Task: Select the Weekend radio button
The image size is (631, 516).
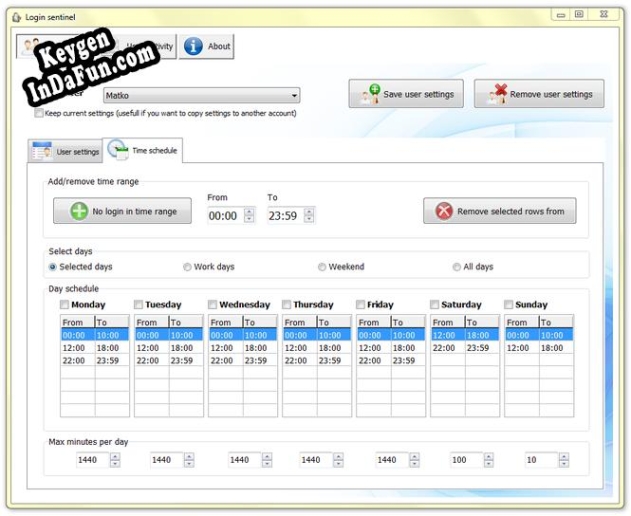Action: tap(322, 267)
